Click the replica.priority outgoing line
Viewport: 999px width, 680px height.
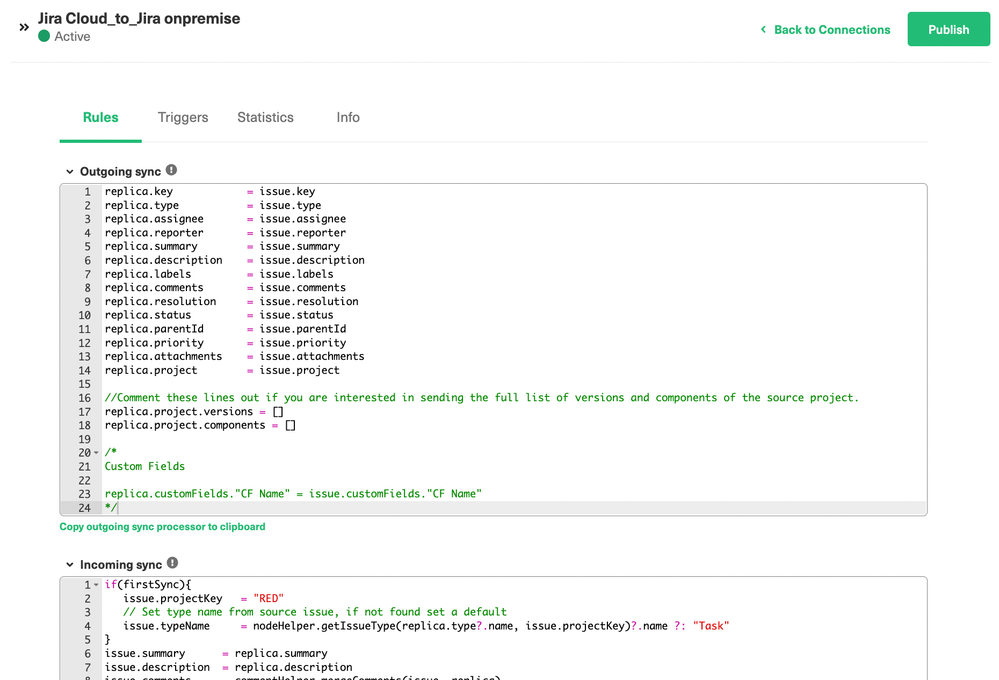[225, 343]
